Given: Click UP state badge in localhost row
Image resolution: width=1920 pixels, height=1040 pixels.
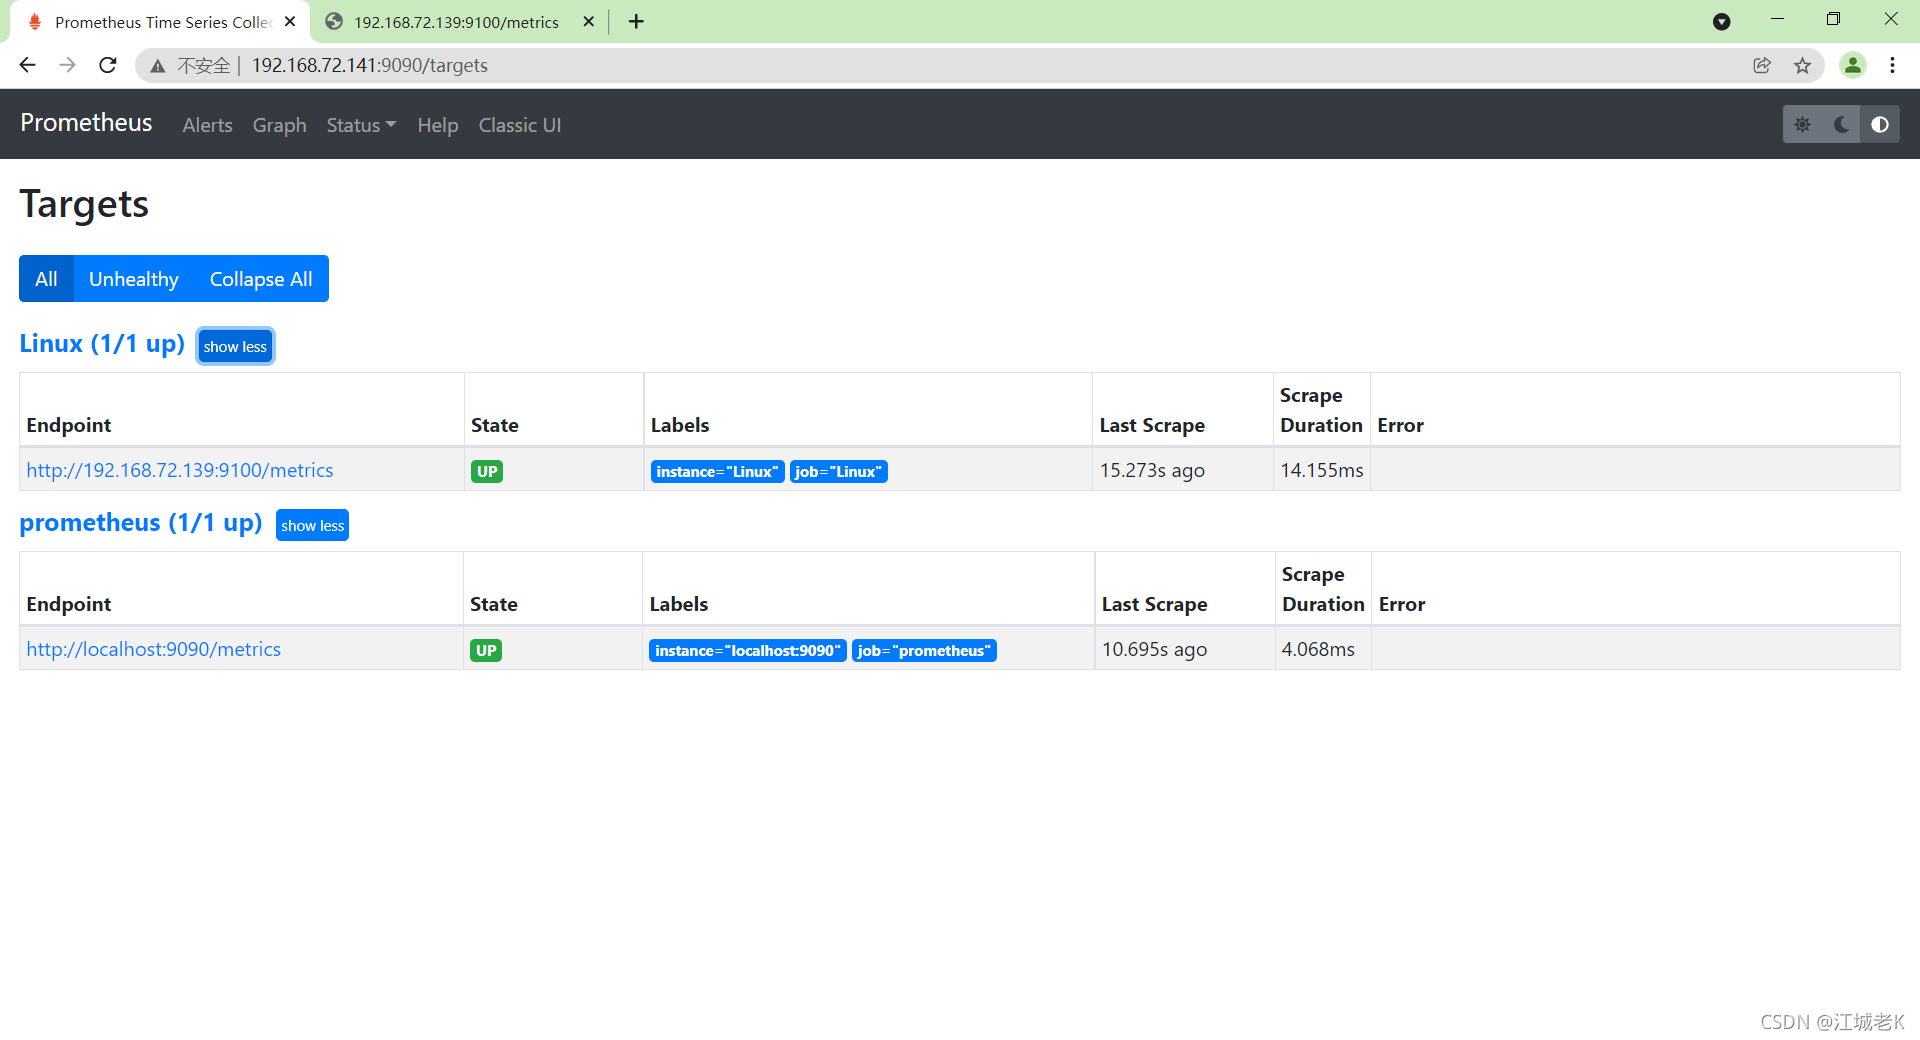Looking at the screenshot, I should click(486, 650).
